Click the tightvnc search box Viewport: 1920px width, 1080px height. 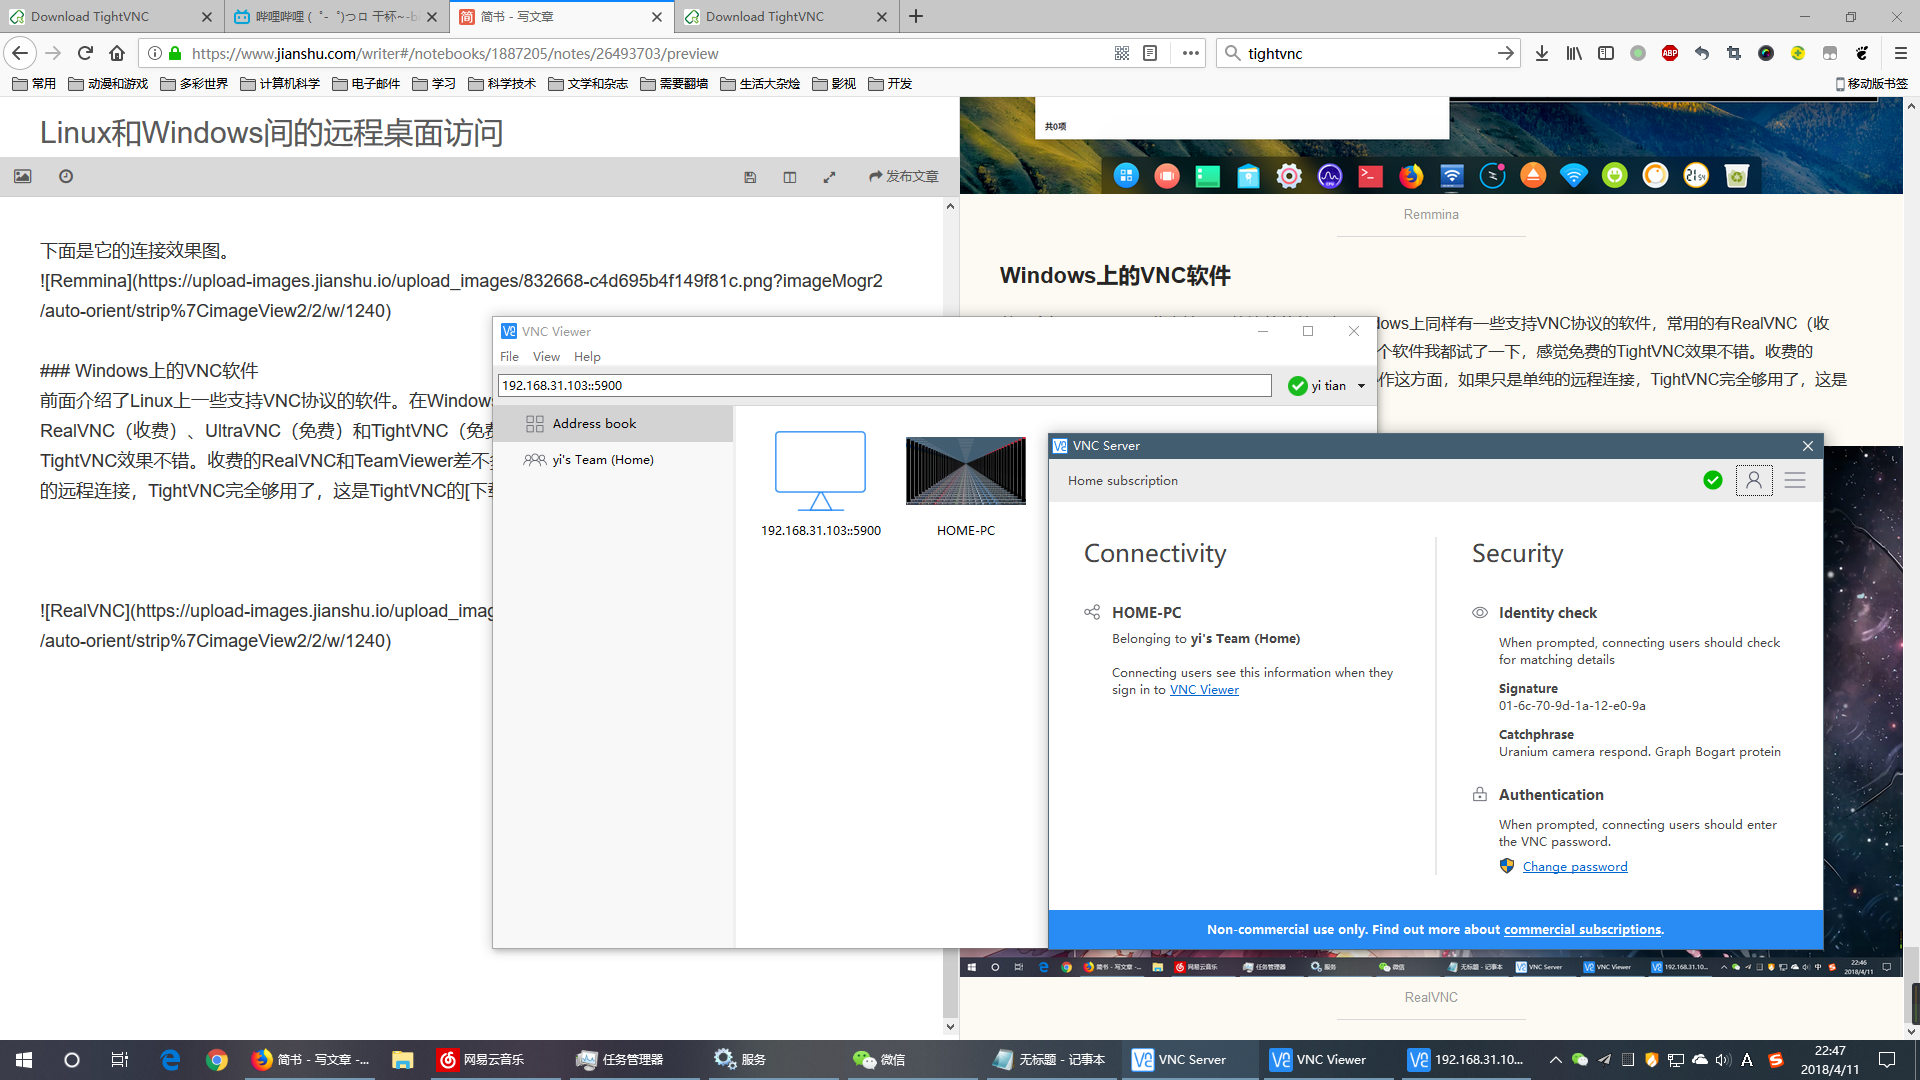coord(1368,53)
